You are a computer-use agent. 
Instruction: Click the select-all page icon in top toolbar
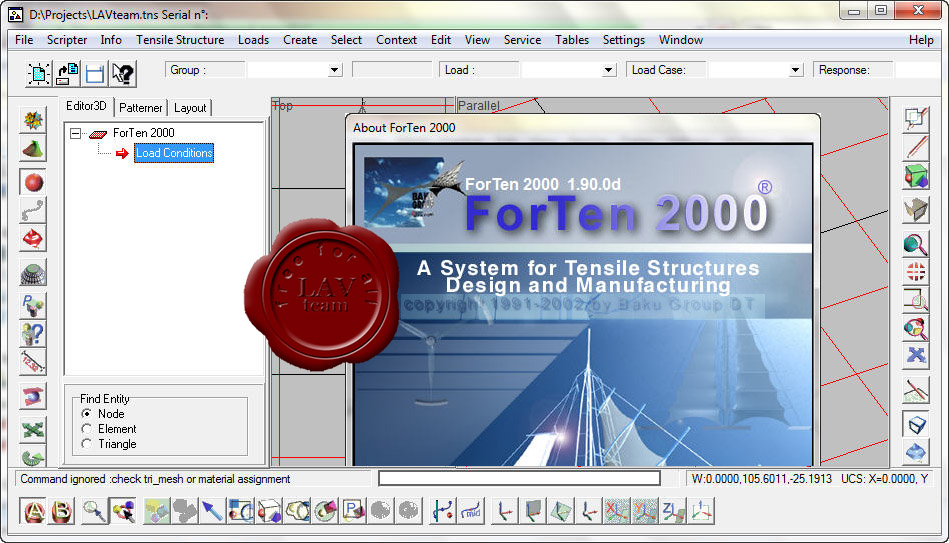pos(39,74)
